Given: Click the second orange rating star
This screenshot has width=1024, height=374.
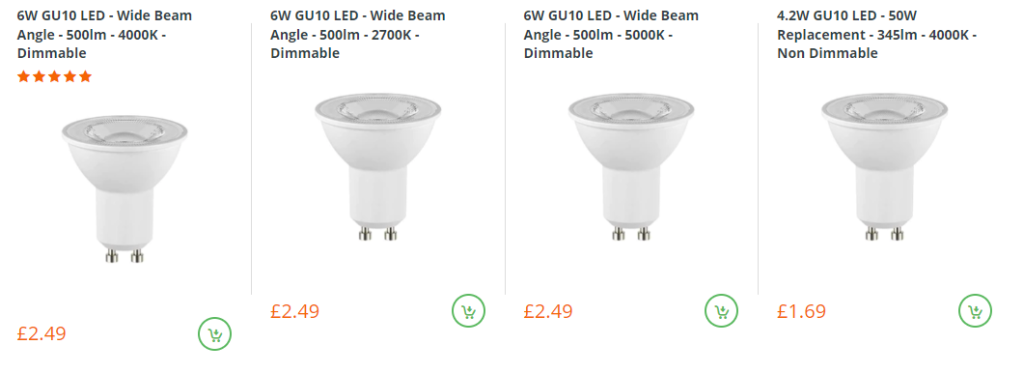Looking at the screenshot, I should click(x=39, y=77).
